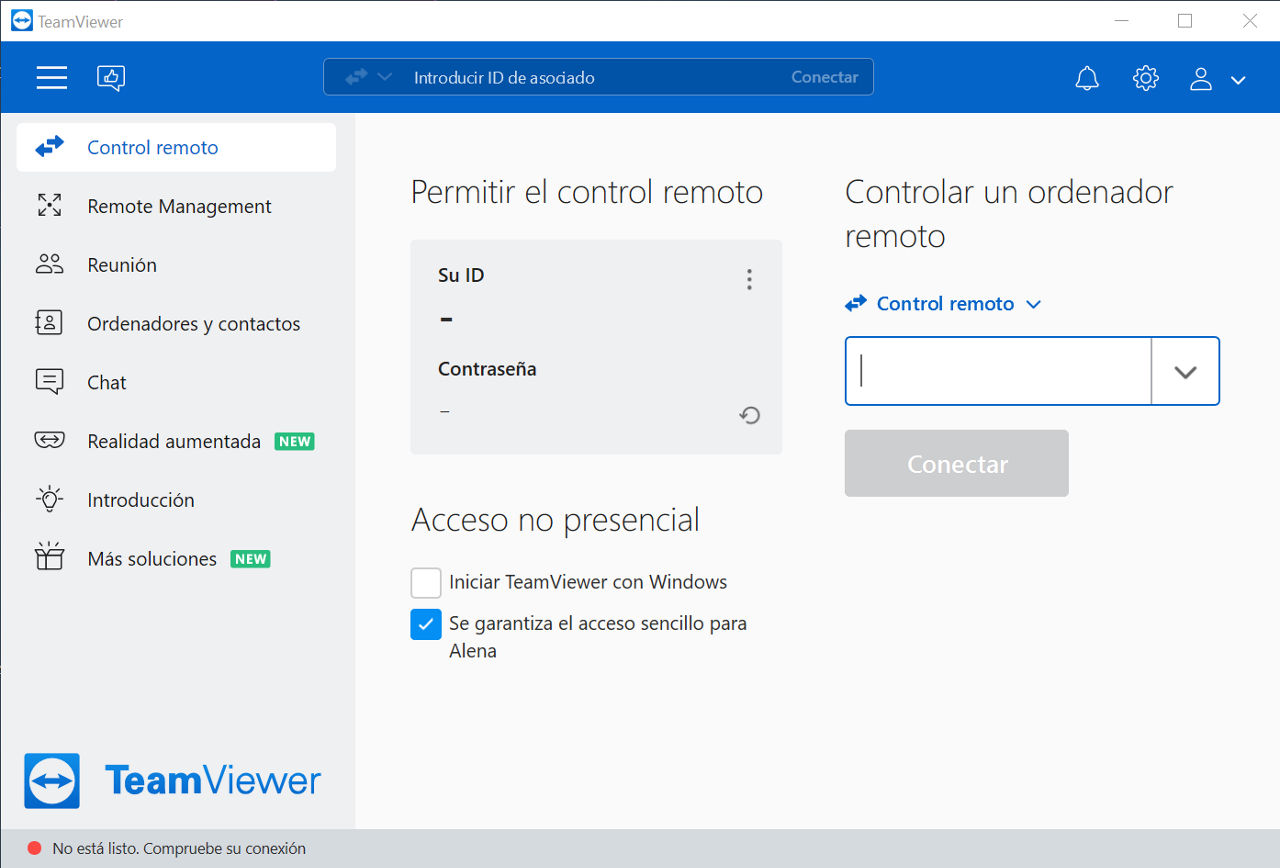Open the settings gear icon
The width and height of the screenshot is (1280, 868).
coord(1146,78)
